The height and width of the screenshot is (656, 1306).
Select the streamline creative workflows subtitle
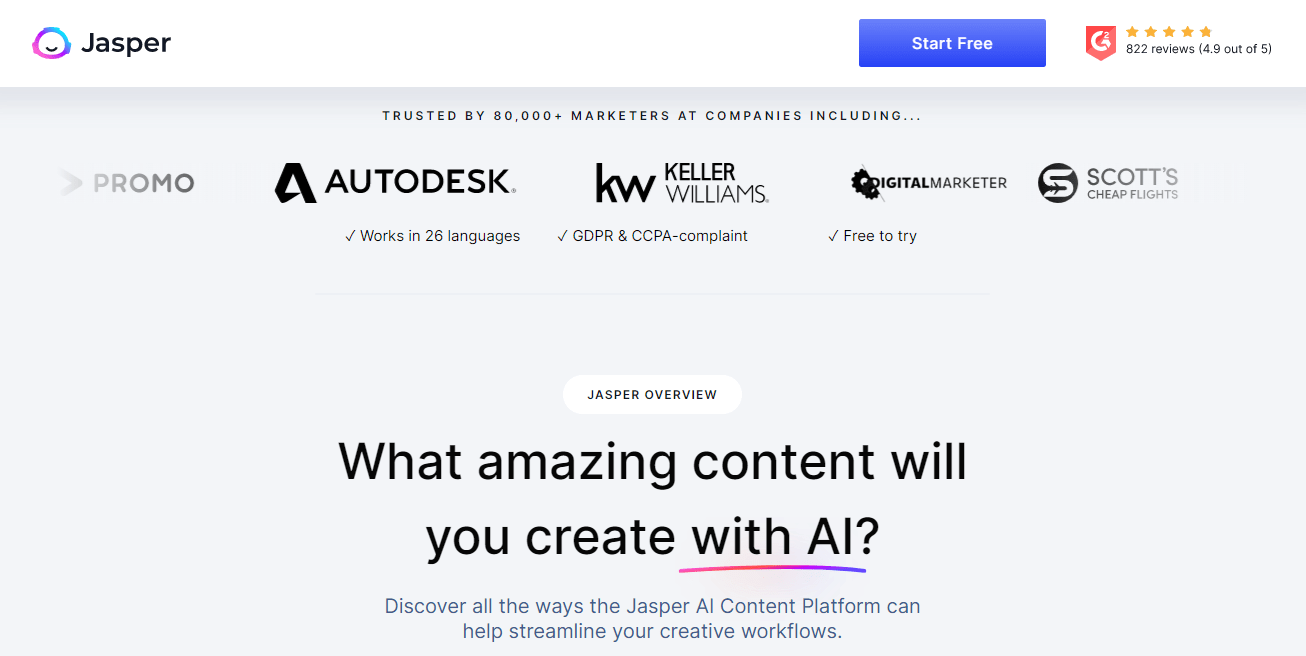click(x=652, y=618)
